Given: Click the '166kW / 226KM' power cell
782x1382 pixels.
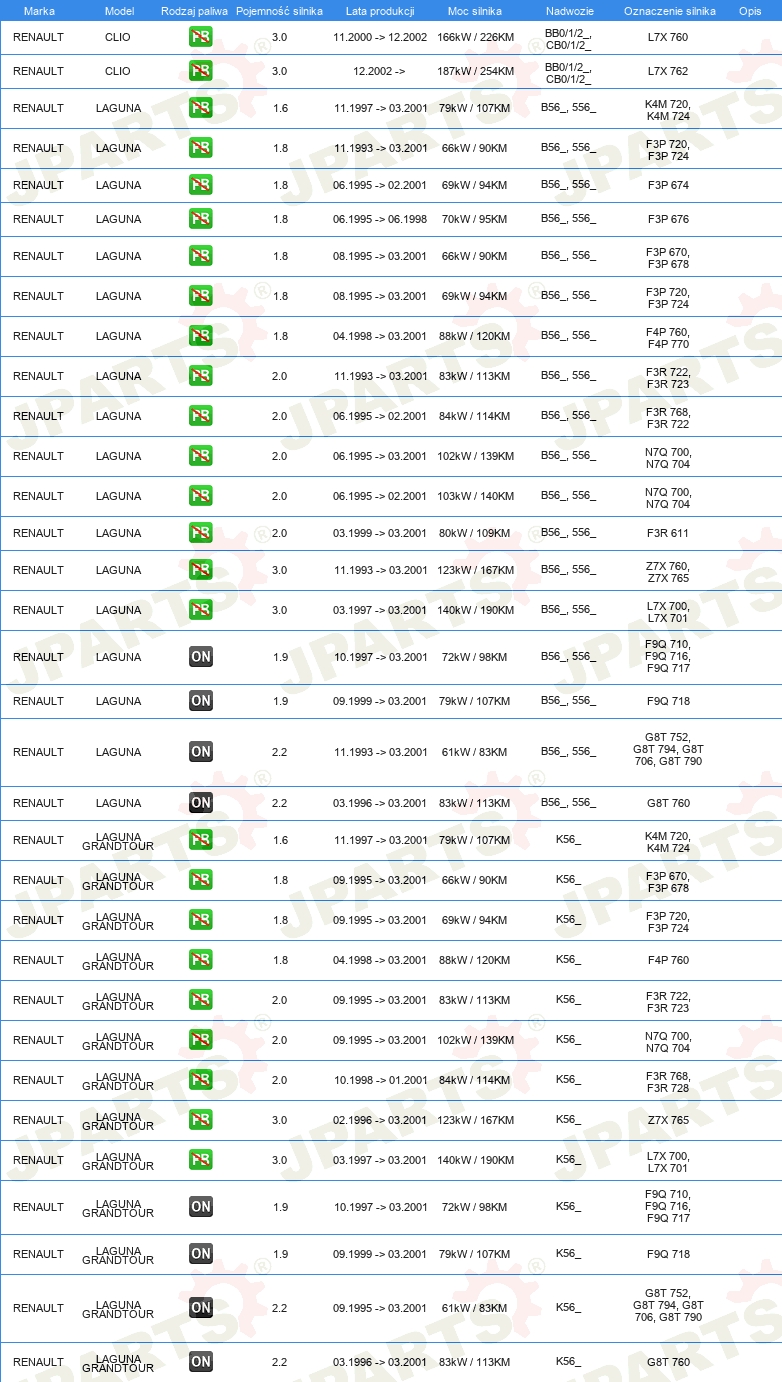Looking at the screenshot, I should 476,37.
